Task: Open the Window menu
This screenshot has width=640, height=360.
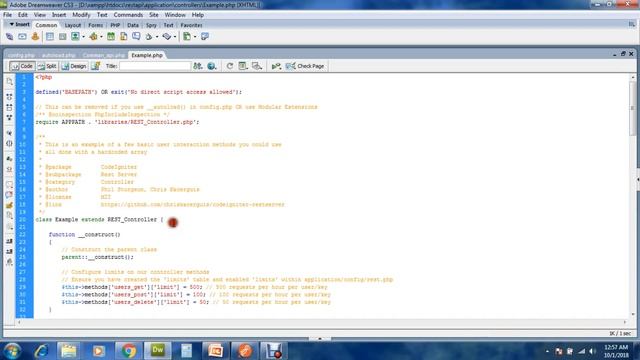Action: pyautogui.click(x=175, y=15)
